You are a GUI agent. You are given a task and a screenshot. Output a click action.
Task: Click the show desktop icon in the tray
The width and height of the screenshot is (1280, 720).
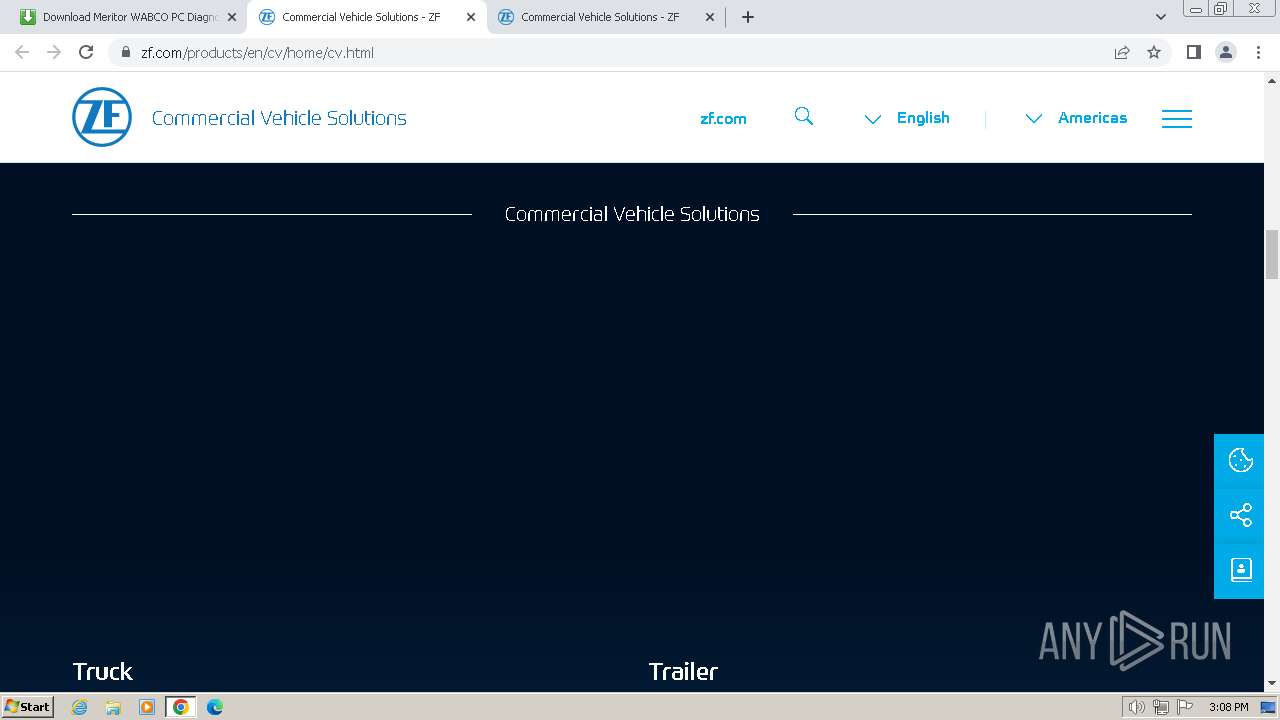[1268, 707]
